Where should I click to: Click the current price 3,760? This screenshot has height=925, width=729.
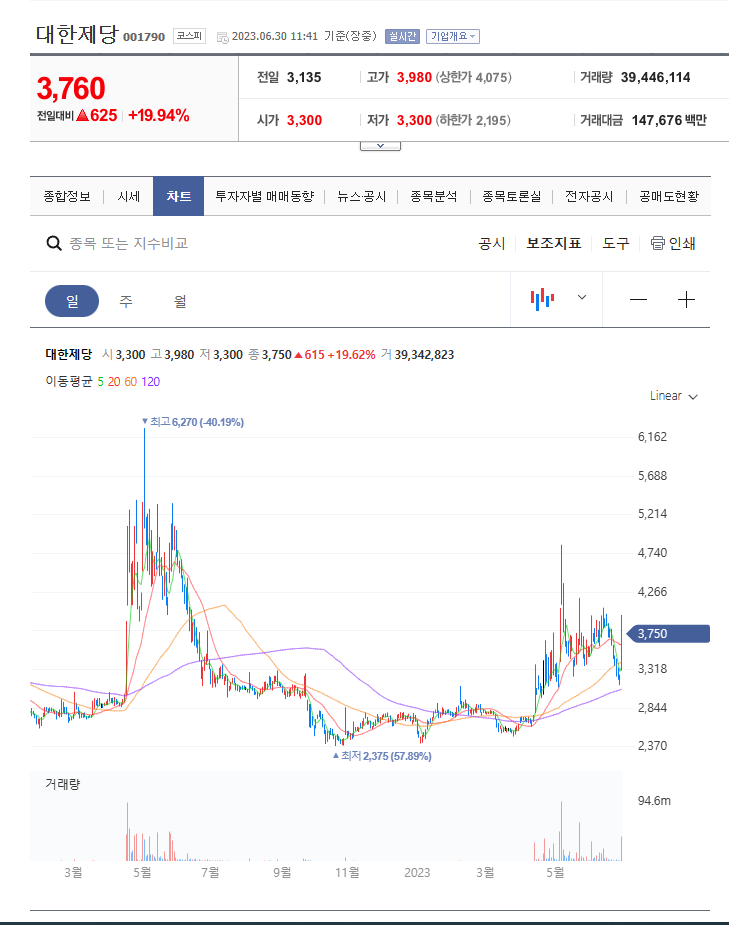tap(71, 88)
